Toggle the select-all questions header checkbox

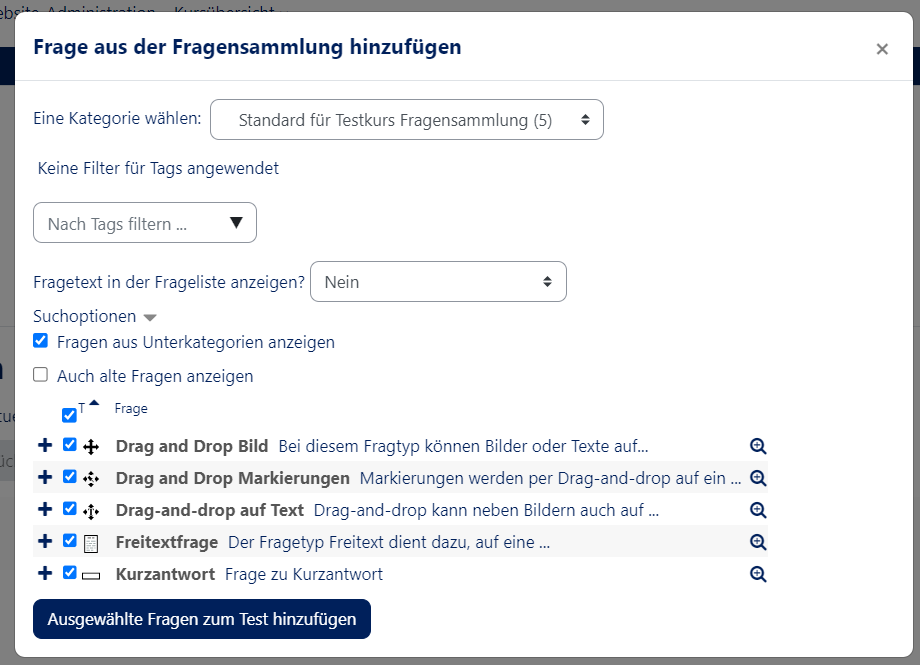pyautogui.click(x=69, y=415)
